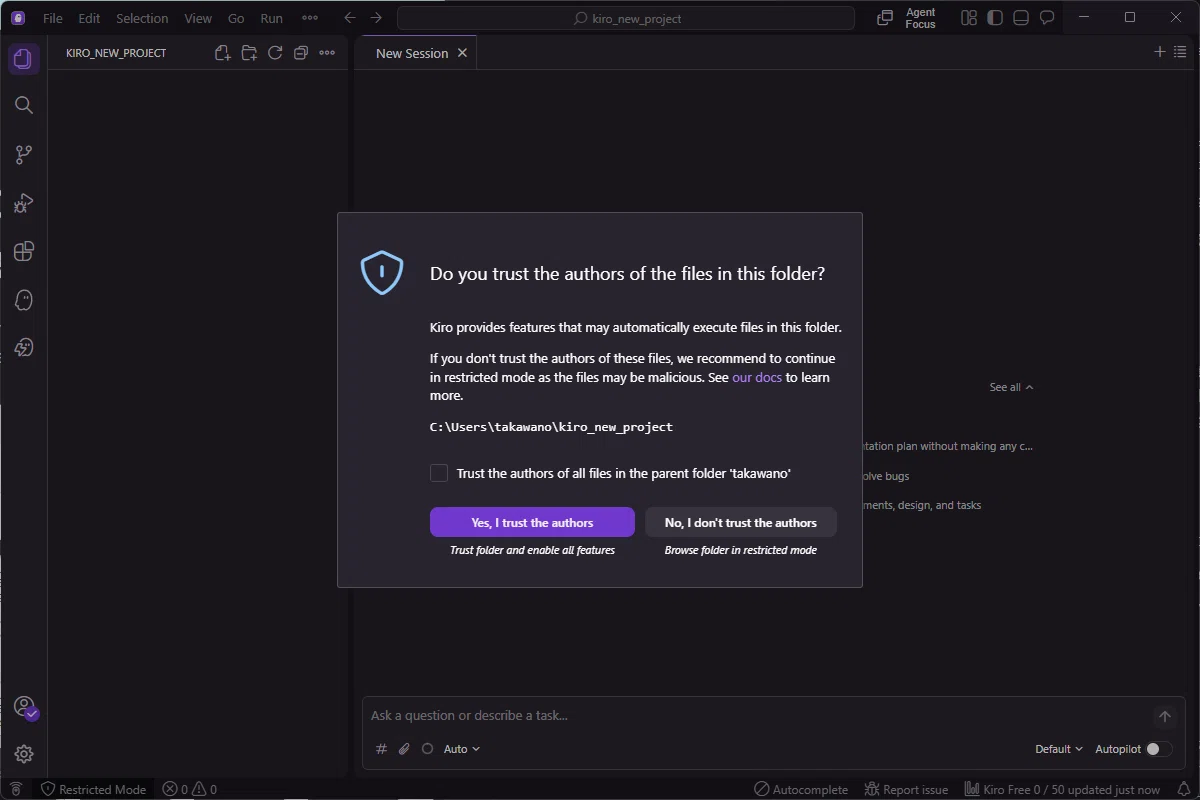Click No, I don't trust the authors

pyautogui.click(x=741, y=522)
